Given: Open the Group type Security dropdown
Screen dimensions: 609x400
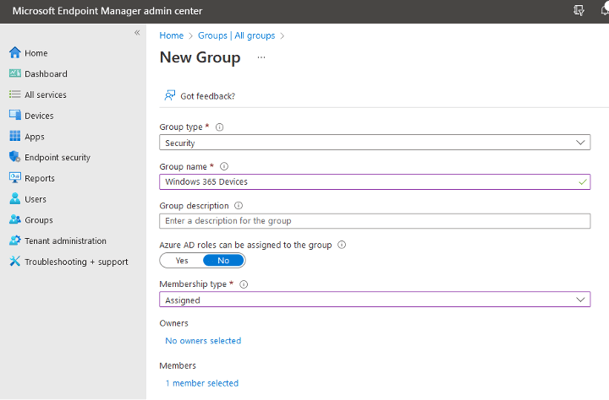Looking at the screenshot, I should [375, 143].
